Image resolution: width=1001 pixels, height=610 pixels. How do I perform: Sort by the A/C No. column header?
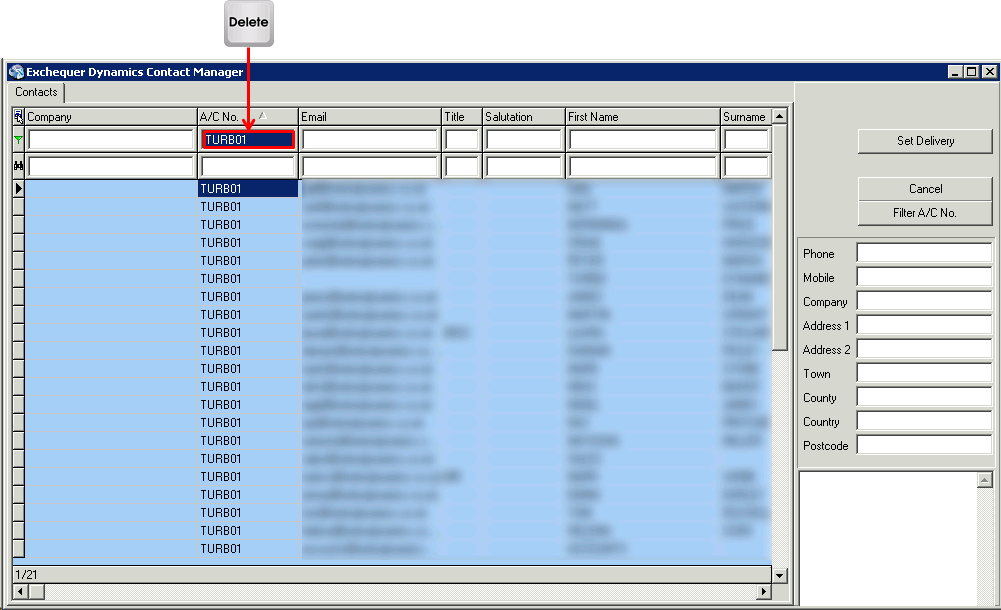(248, 117)
